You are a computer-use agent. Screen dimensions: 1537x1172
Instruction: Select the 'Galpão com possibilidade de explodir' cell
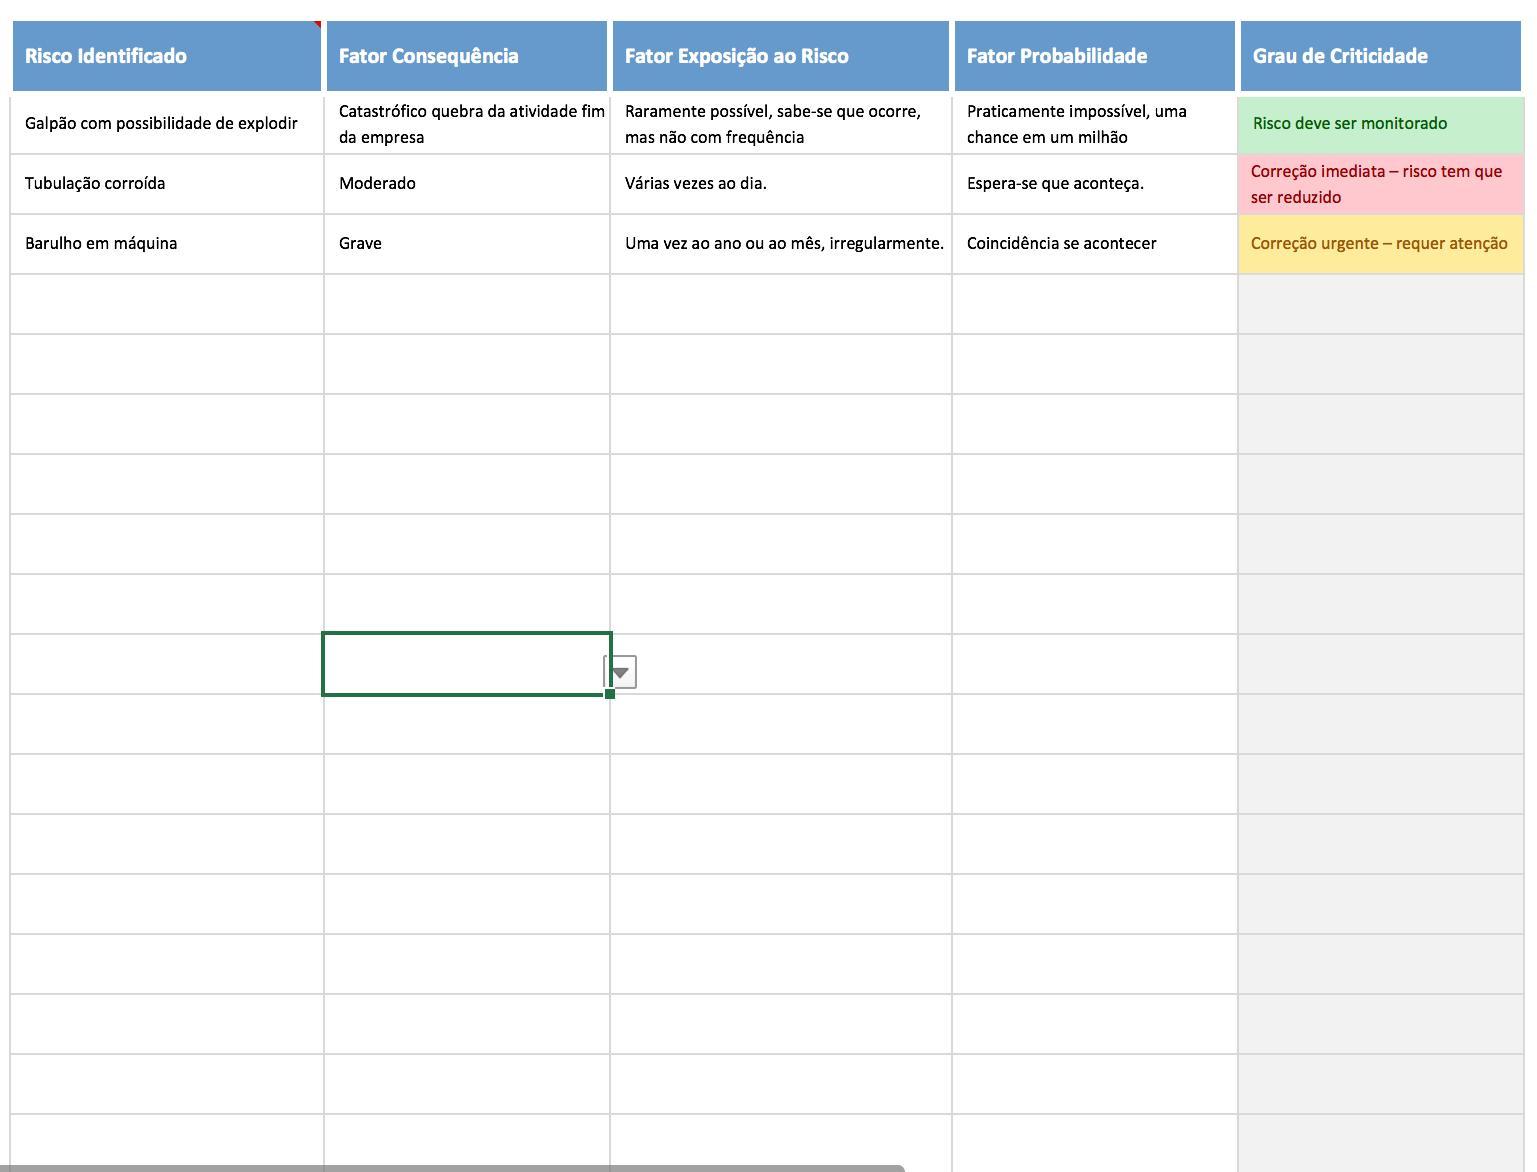166,124
